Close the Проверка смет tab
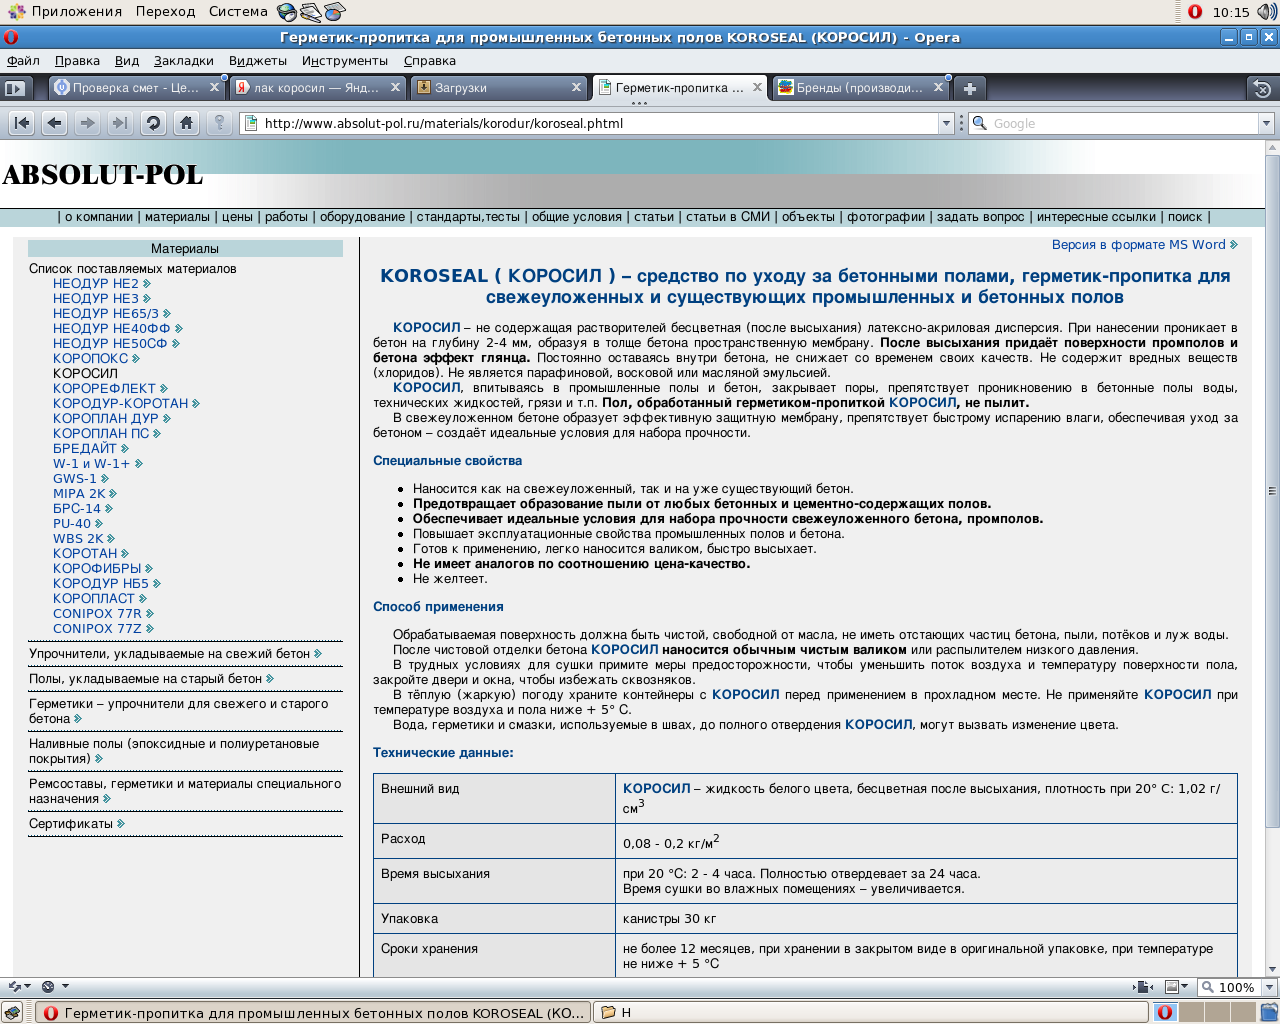The height and width of the screenshot is (1024, 1280). tap(214, 88)
